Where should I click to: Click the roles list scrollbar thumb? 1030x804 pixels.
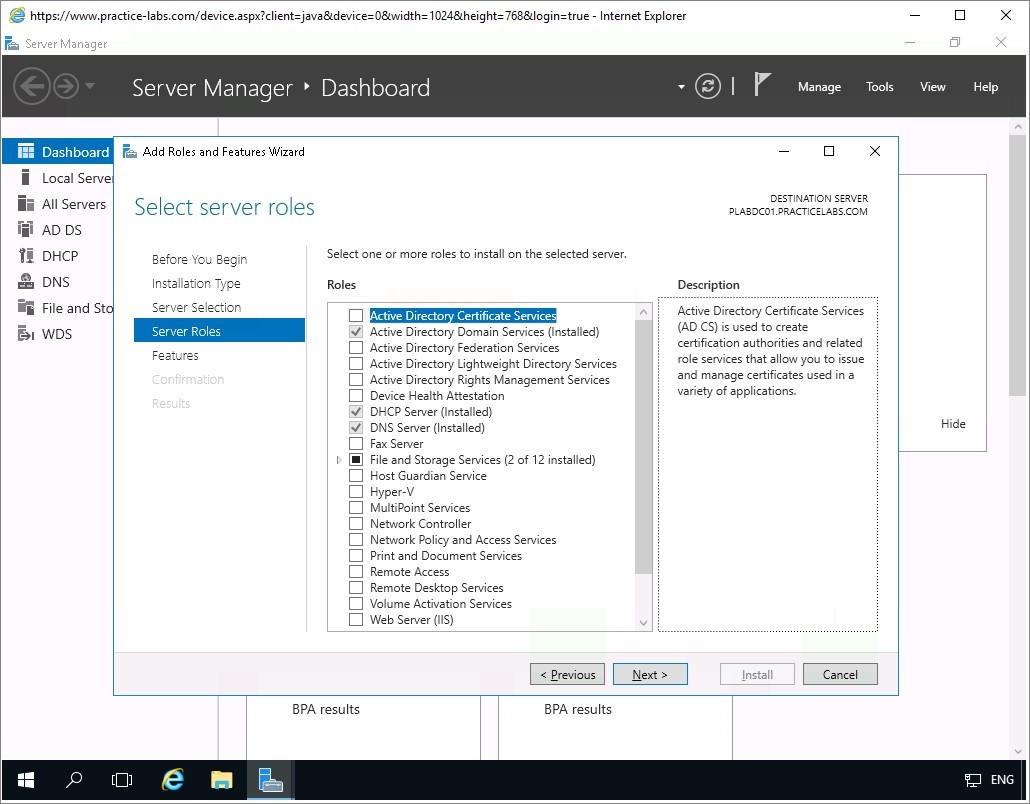[x=644, y=447]
